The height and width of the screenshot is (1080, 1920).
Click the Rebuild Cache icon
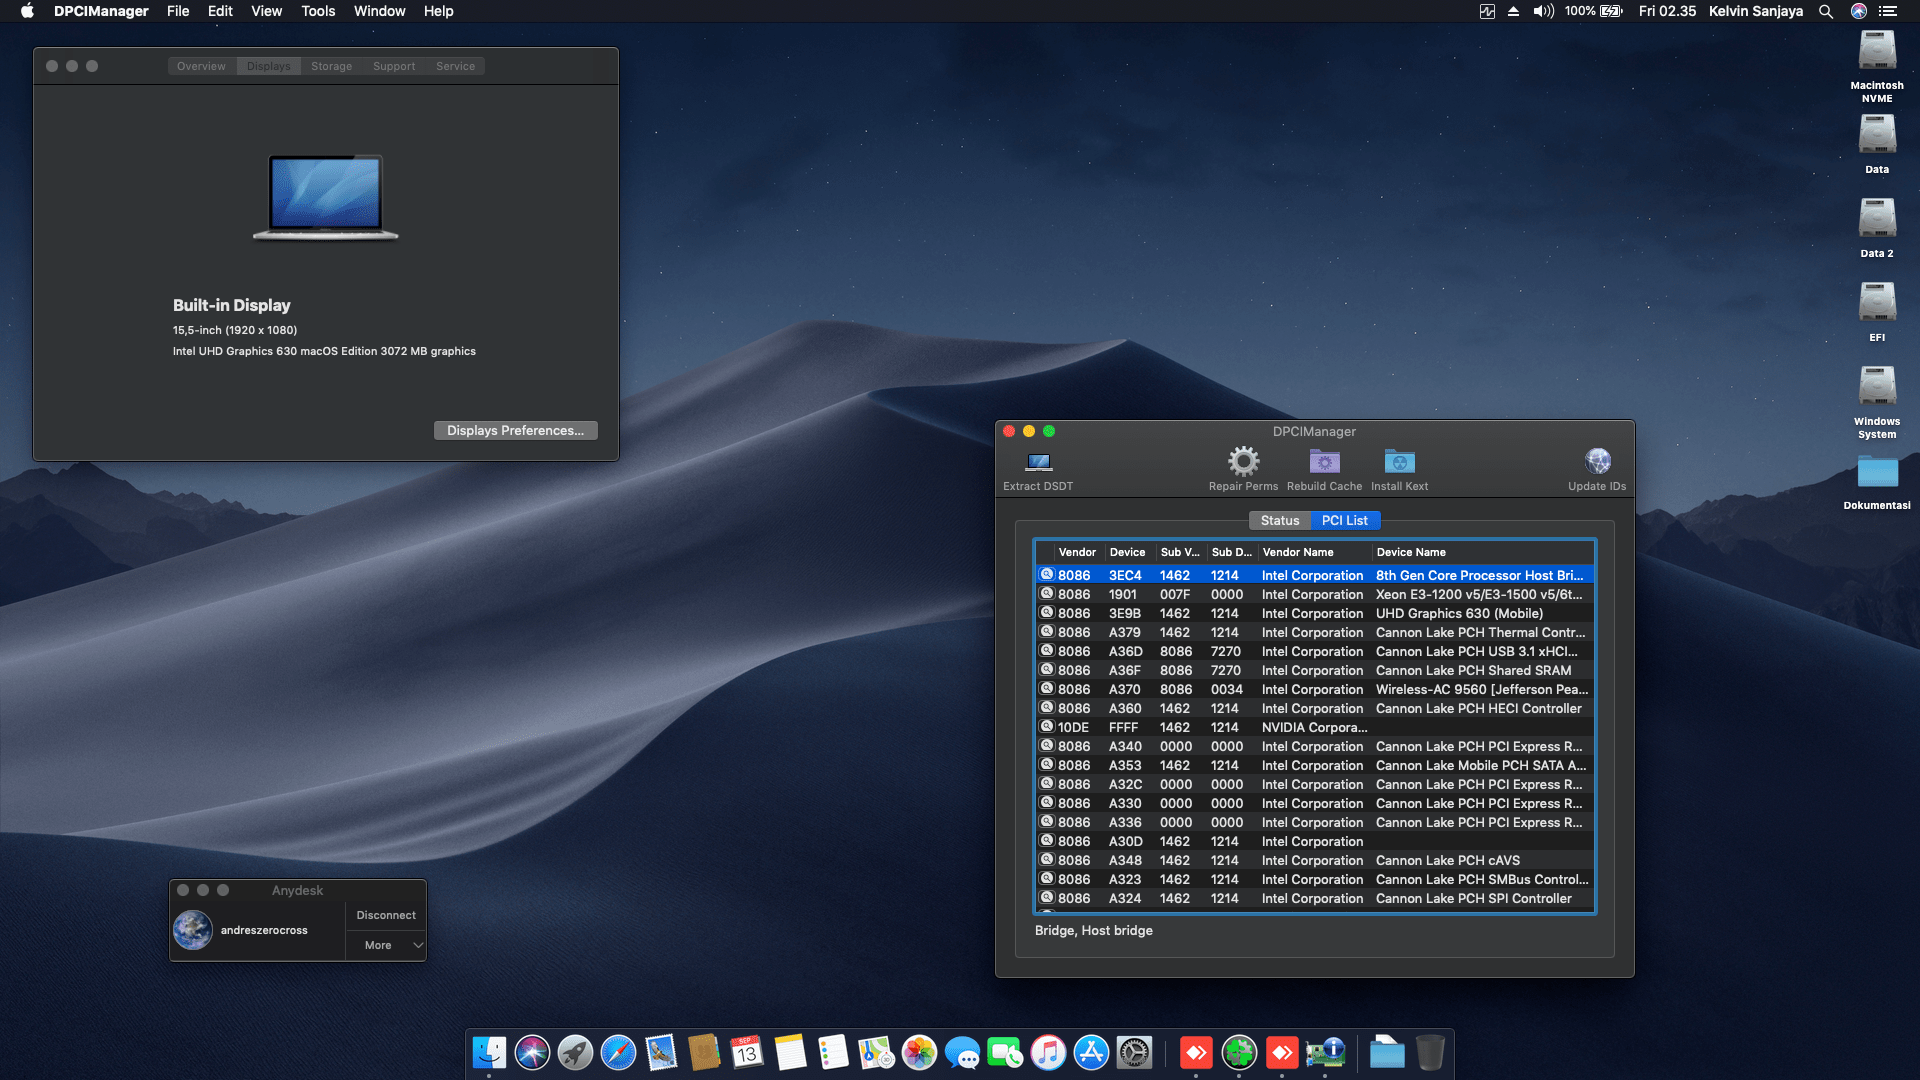[1324, 462]
